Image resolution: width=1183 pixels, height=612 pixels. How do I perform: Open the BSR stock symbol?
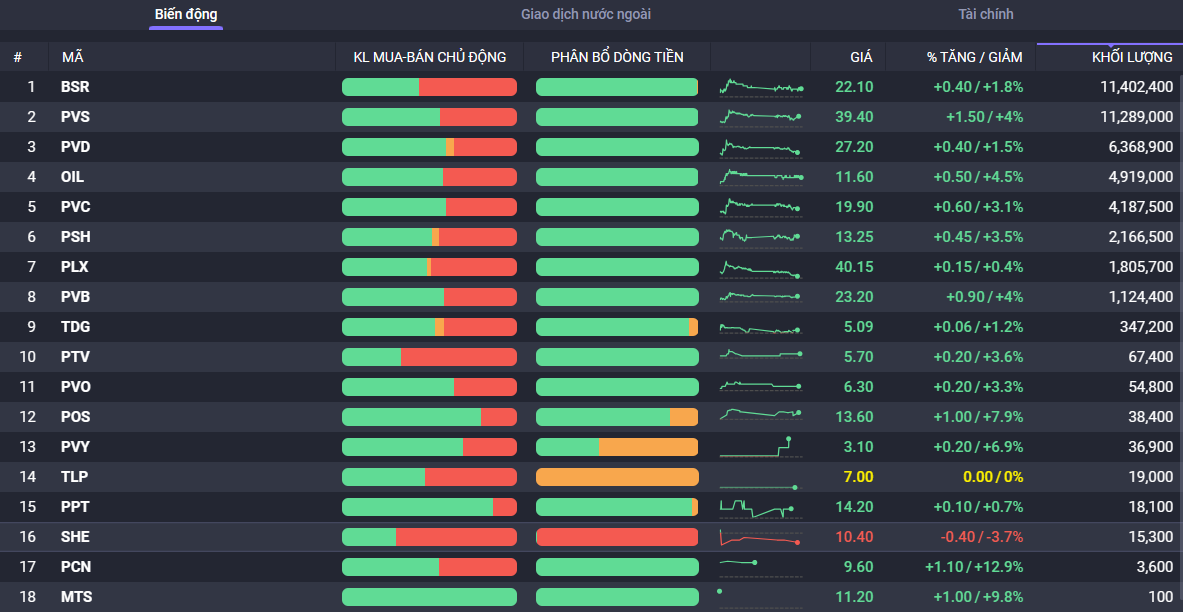(75, 87)
